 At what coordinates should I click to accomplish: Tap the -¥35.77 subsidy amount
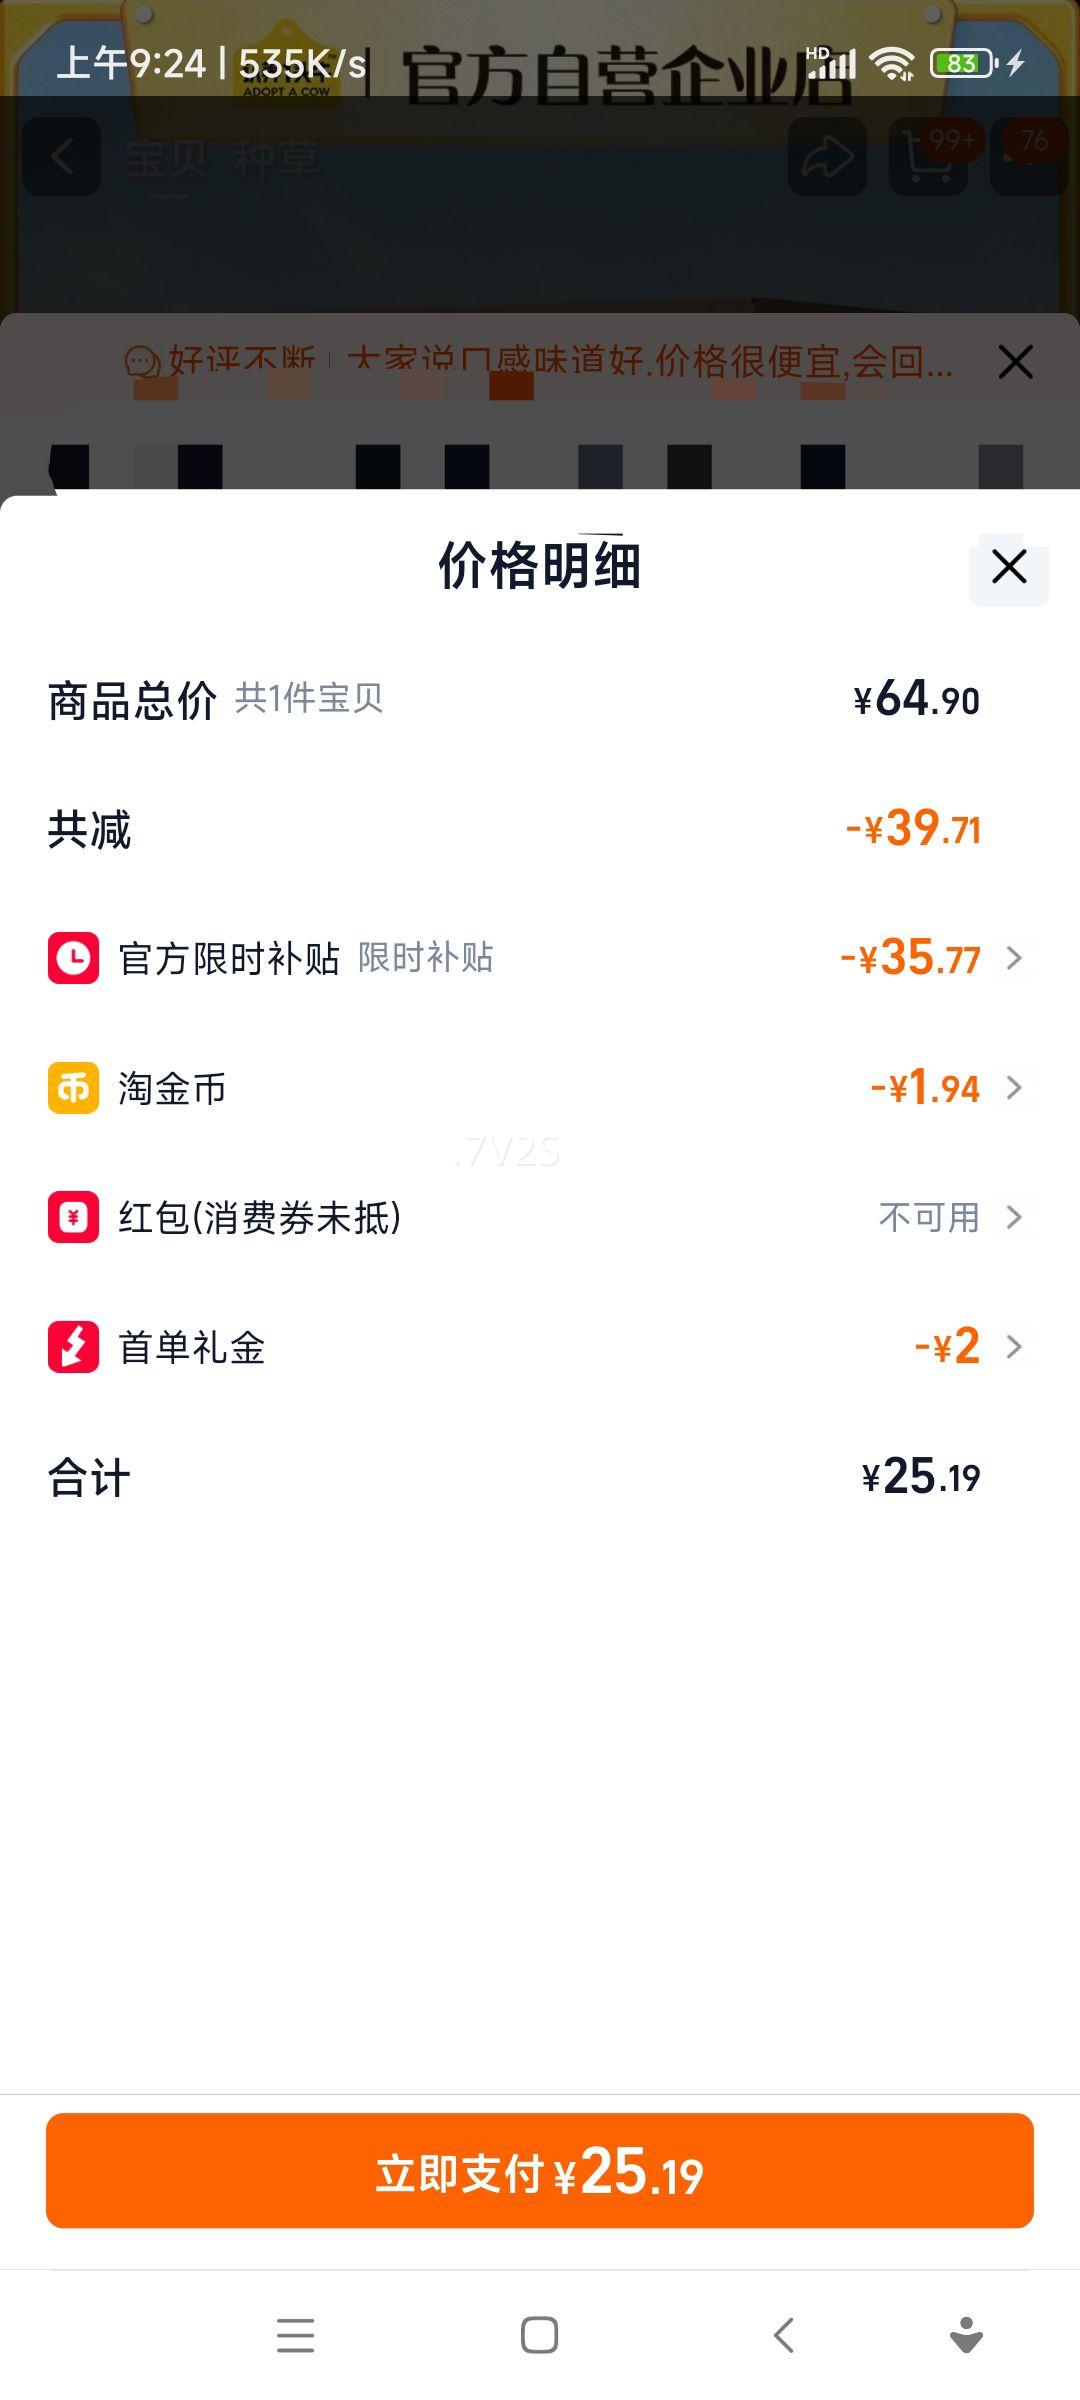point(911,958)
